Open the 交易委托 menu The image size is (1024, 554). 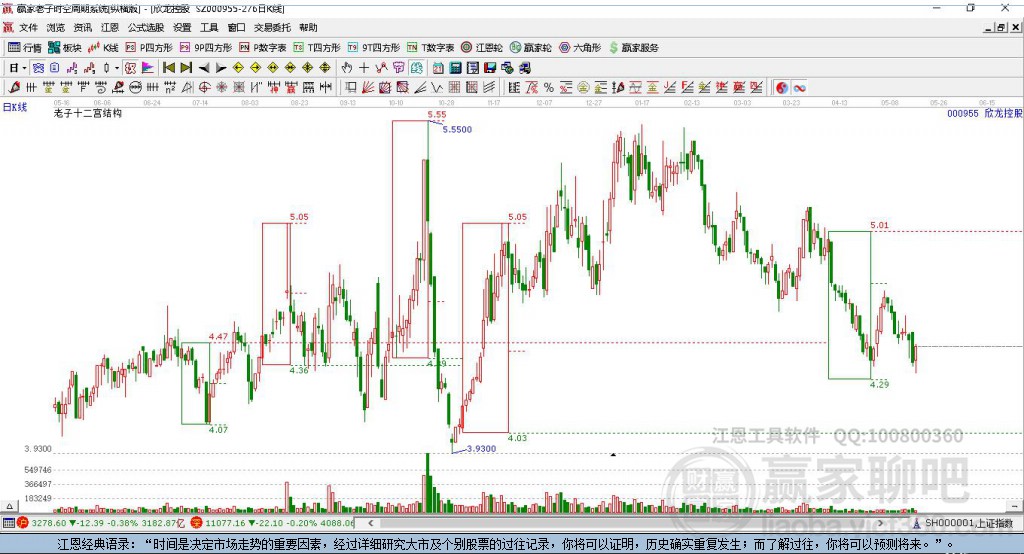[272, 27]
